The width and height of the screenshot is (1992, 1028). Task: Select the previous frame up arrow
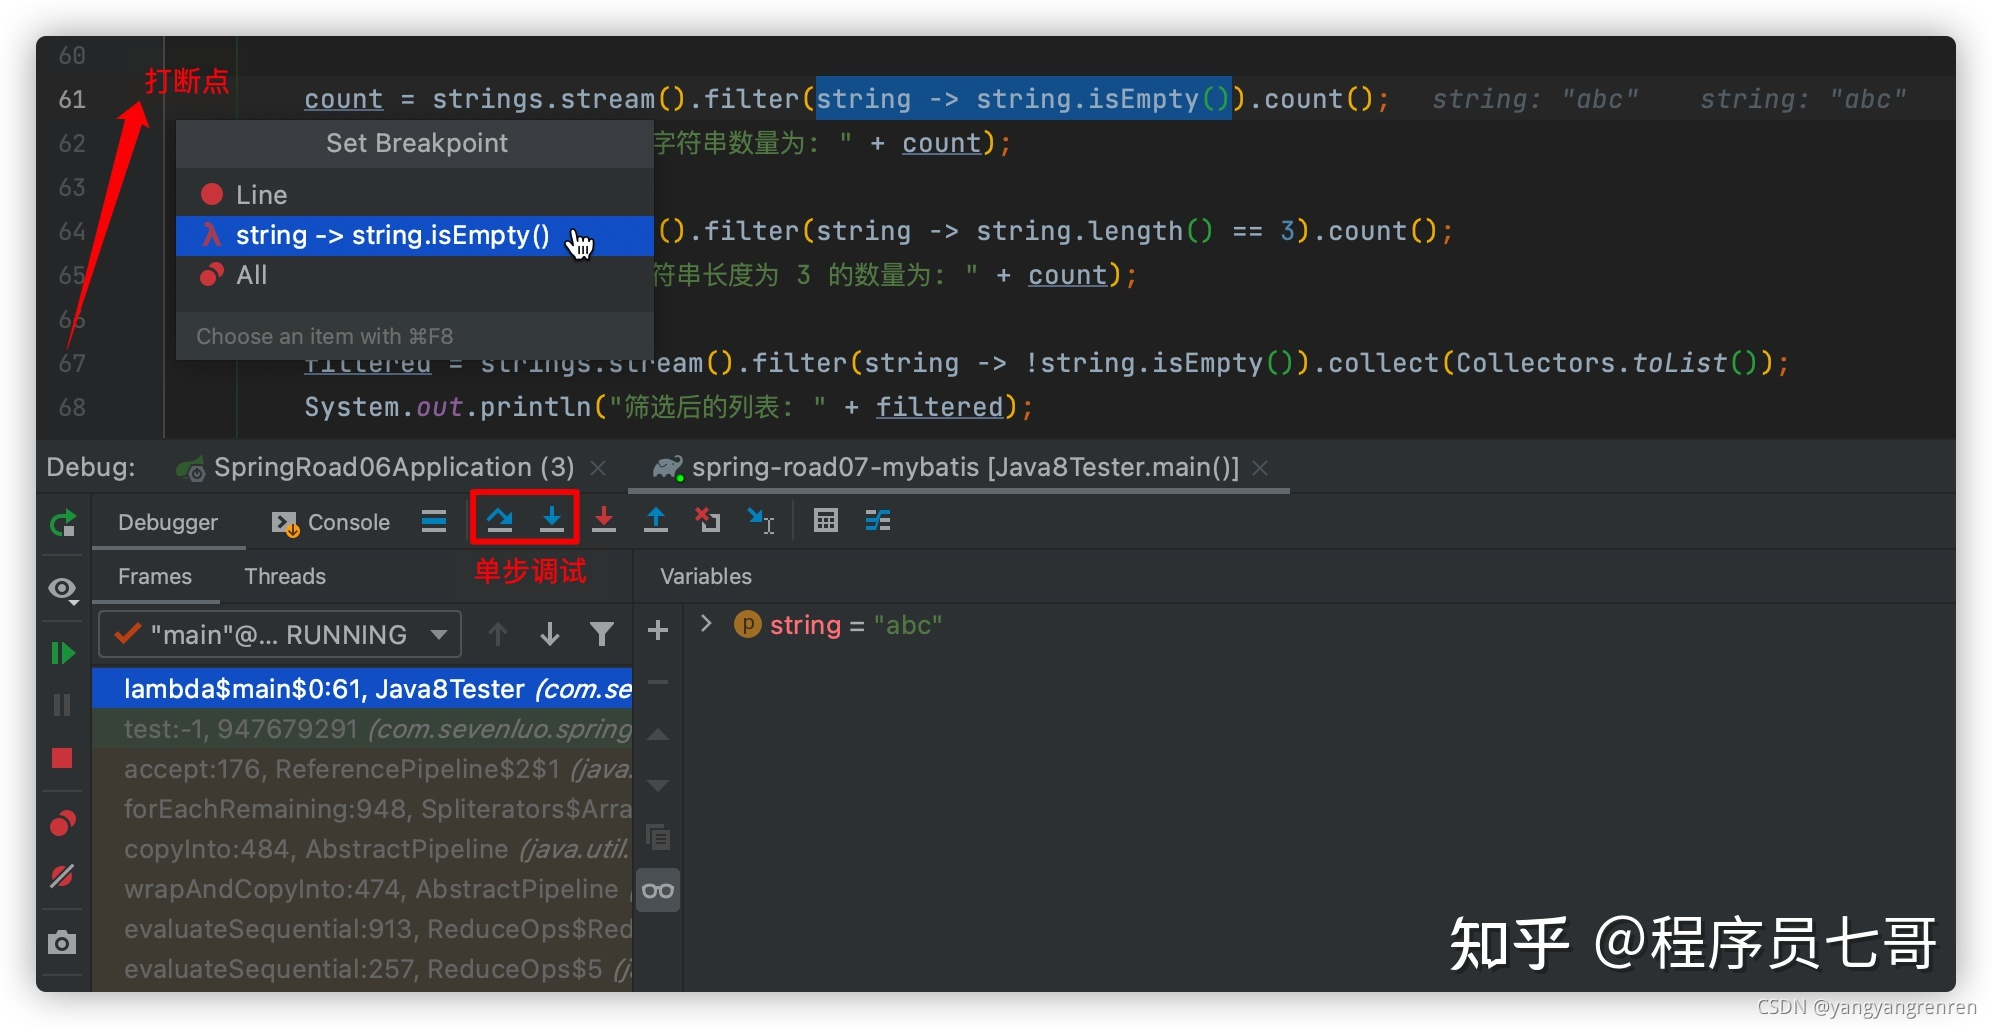click(497, 634)
